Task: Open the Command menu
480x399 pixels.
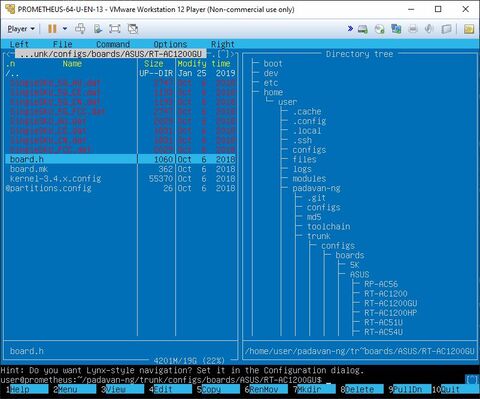Action: (x=113, y=44)
